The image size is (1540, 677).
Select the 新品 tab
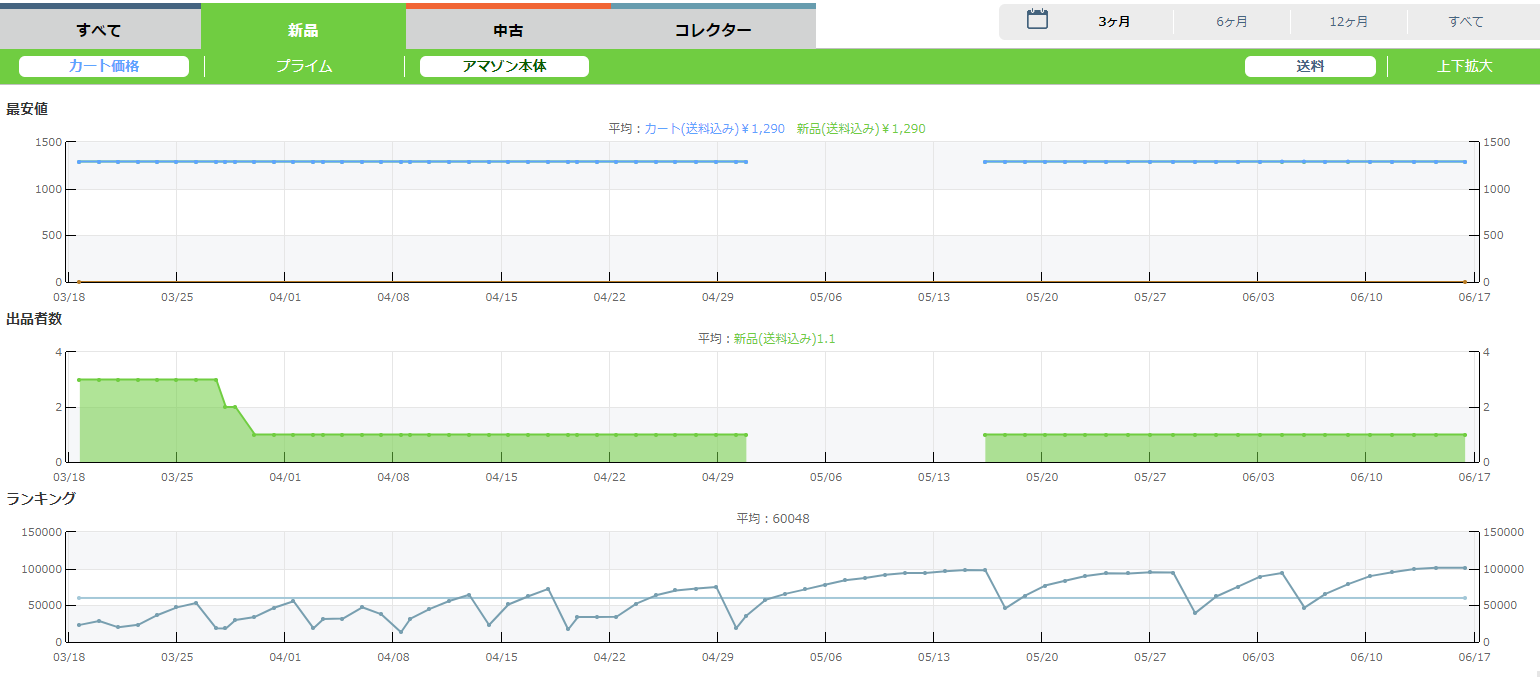pos(303,29)
